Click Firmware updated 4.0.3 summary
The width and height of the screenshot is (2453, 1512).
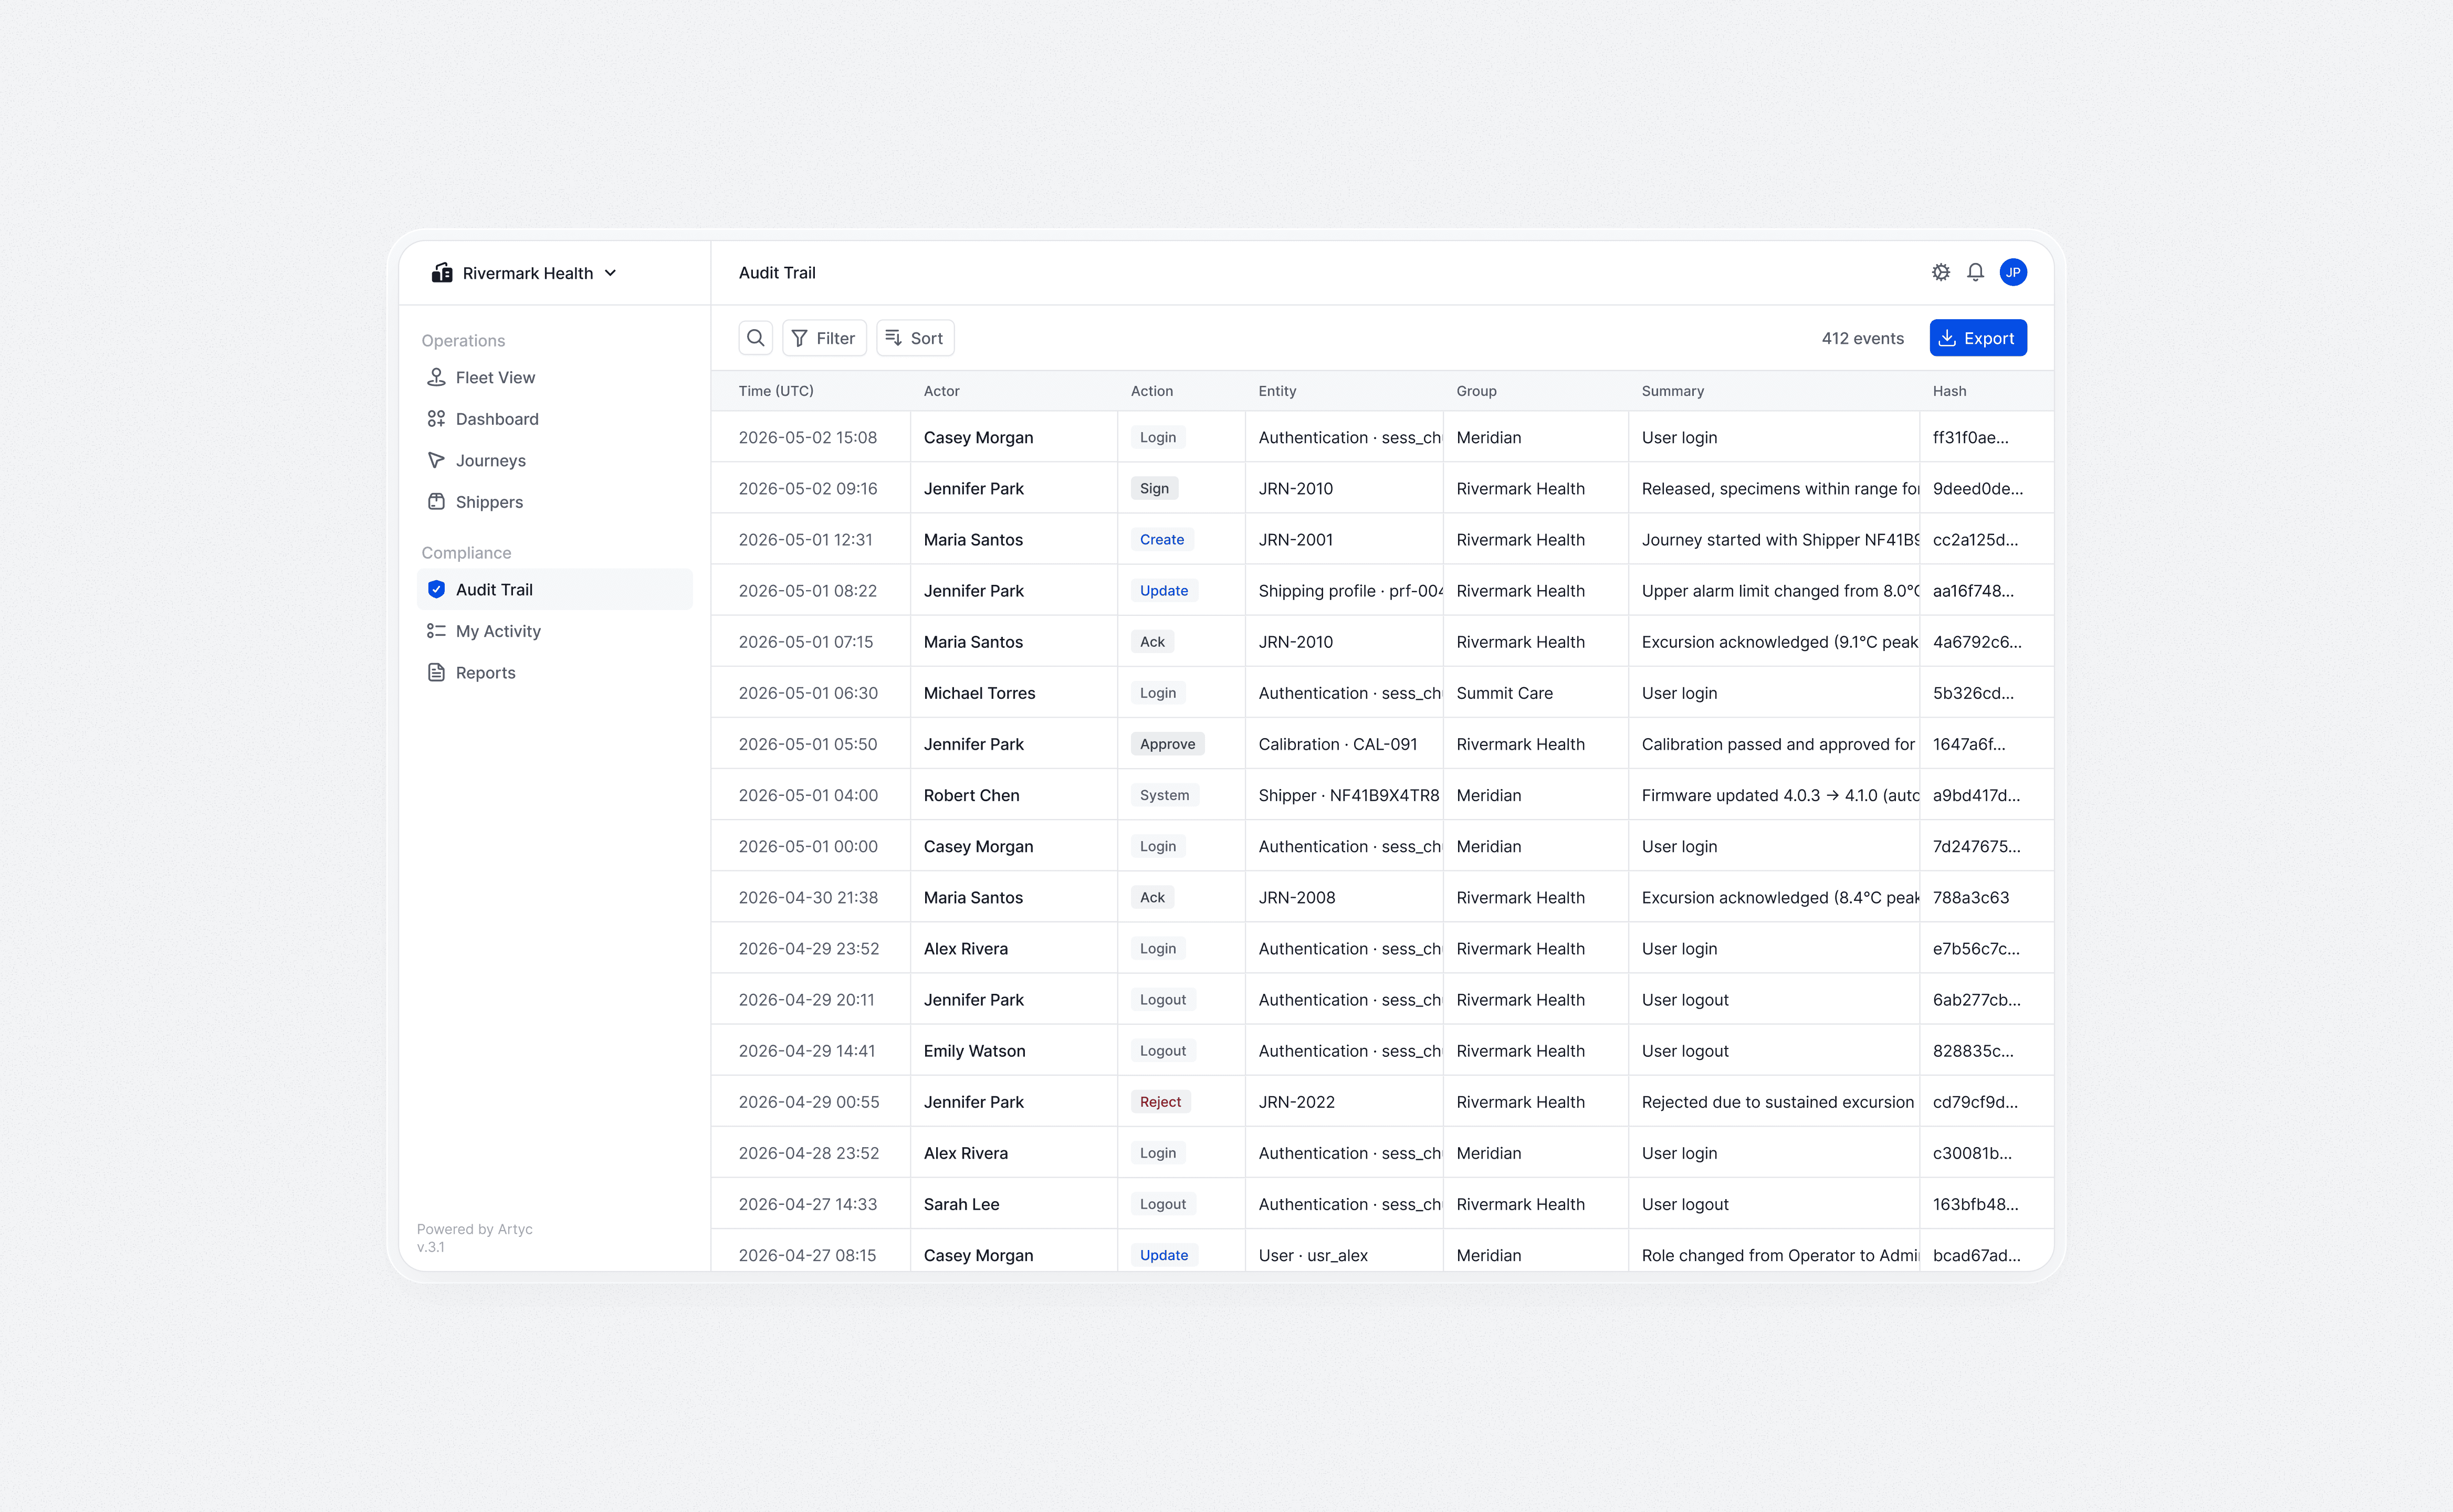pyautogui.click(x=1780, y=795)
